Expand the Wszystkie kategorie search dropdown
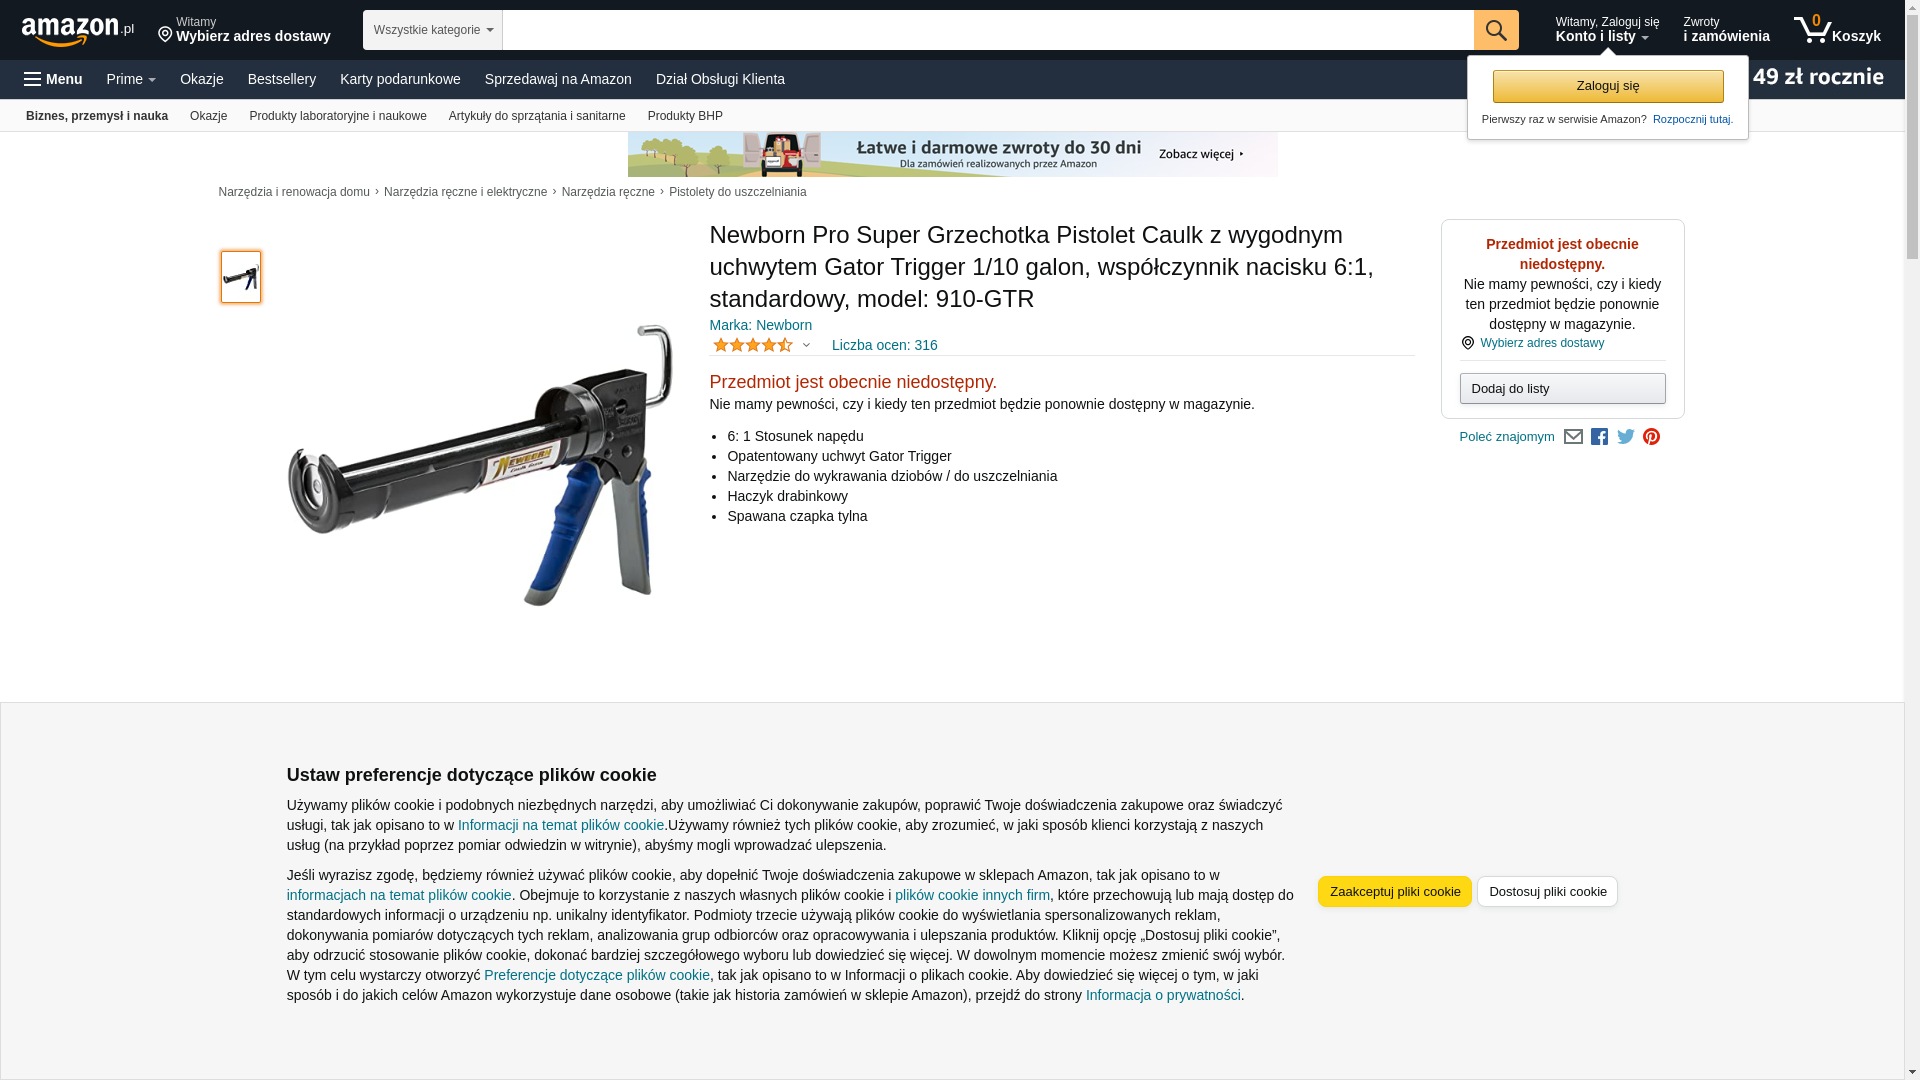Screen dimensions: 1920x1080 (x=432, y=30)
